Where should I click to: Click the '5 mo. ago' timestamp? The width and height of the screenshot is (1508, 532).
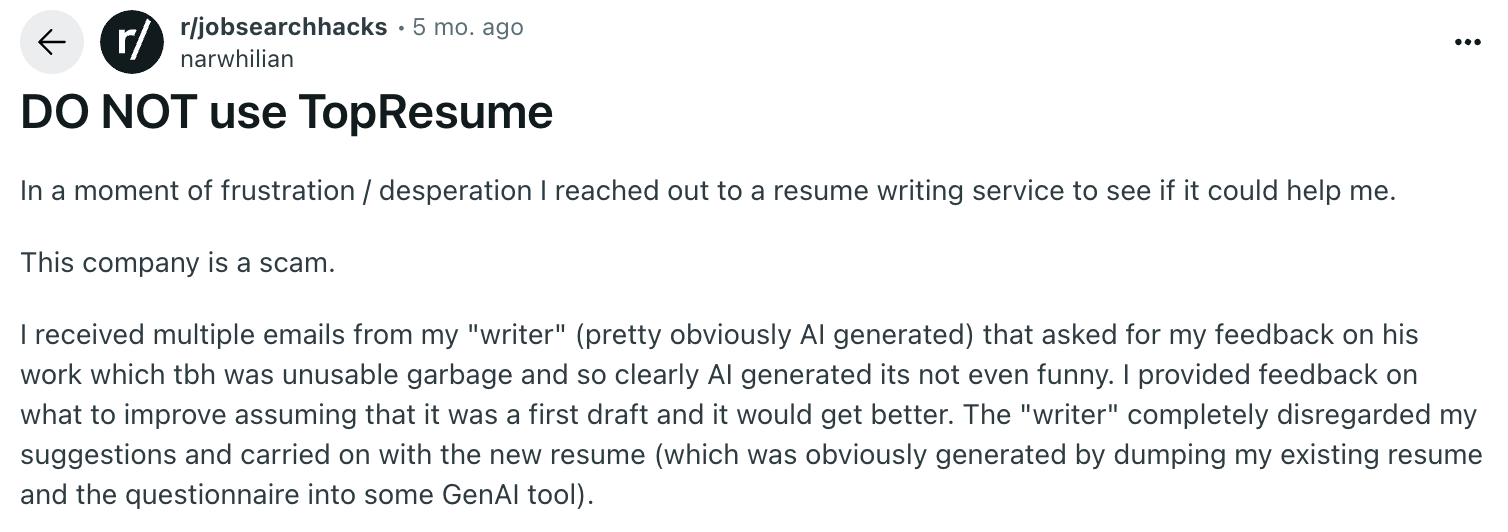point(468,27)
